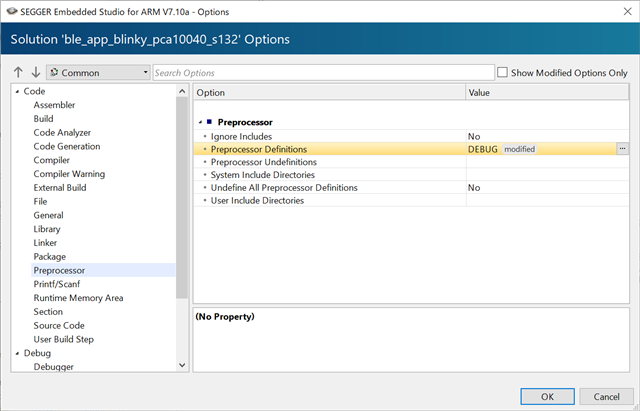Click the category list scrollbar down arrow
This screenshot has width=640, height=411.
tap(182, 365)
